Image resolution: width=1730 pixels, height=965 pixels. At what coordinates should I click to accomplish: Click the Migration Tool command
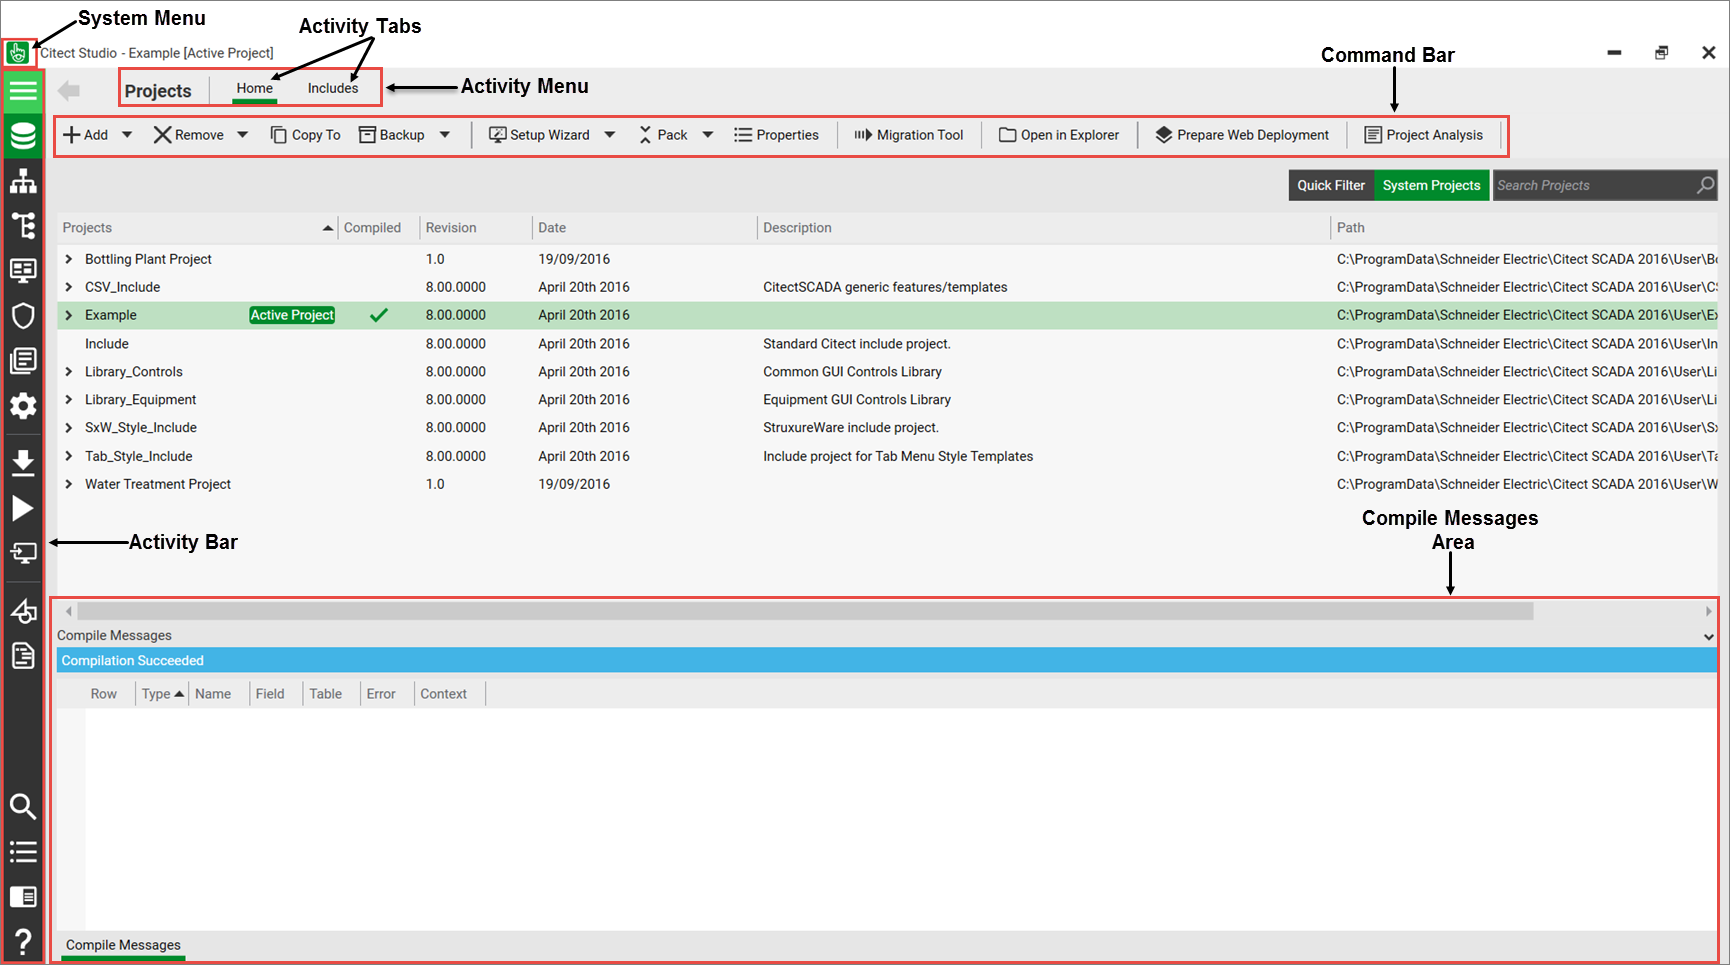909,135
